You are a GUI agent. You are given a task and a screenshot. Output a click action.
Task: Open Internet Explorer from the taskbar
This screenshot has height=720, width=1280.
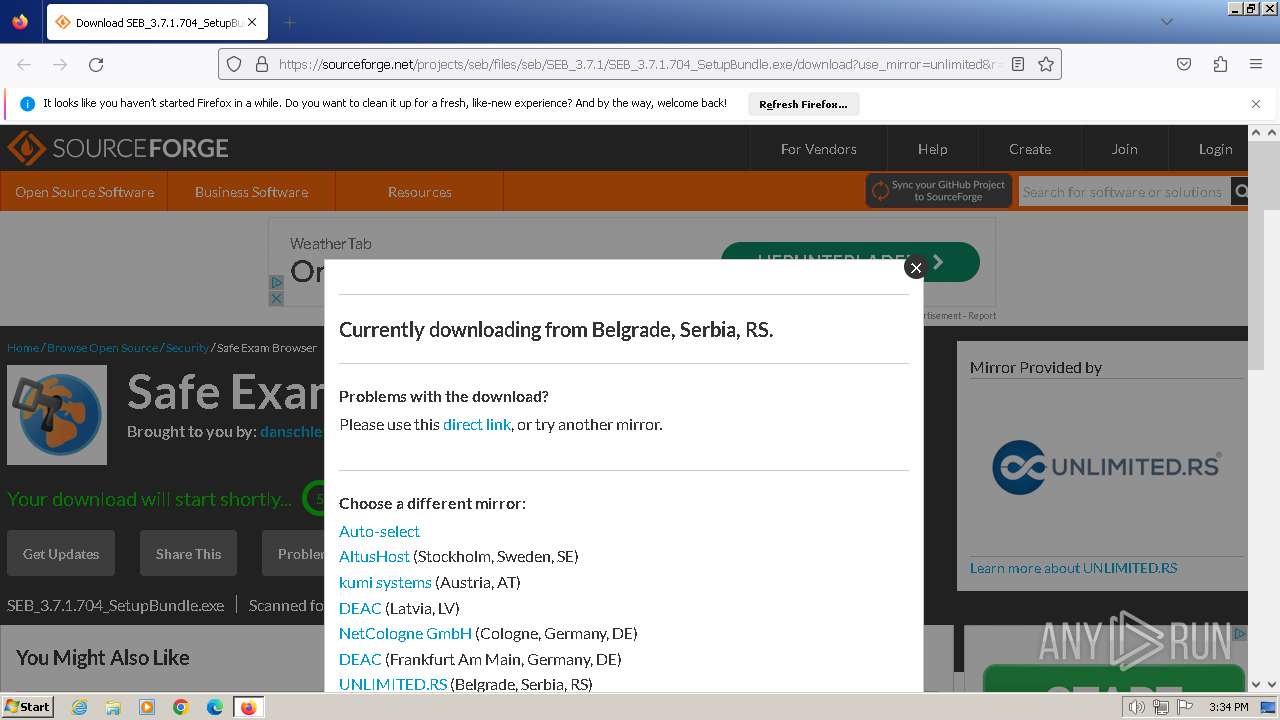(79, 707)
